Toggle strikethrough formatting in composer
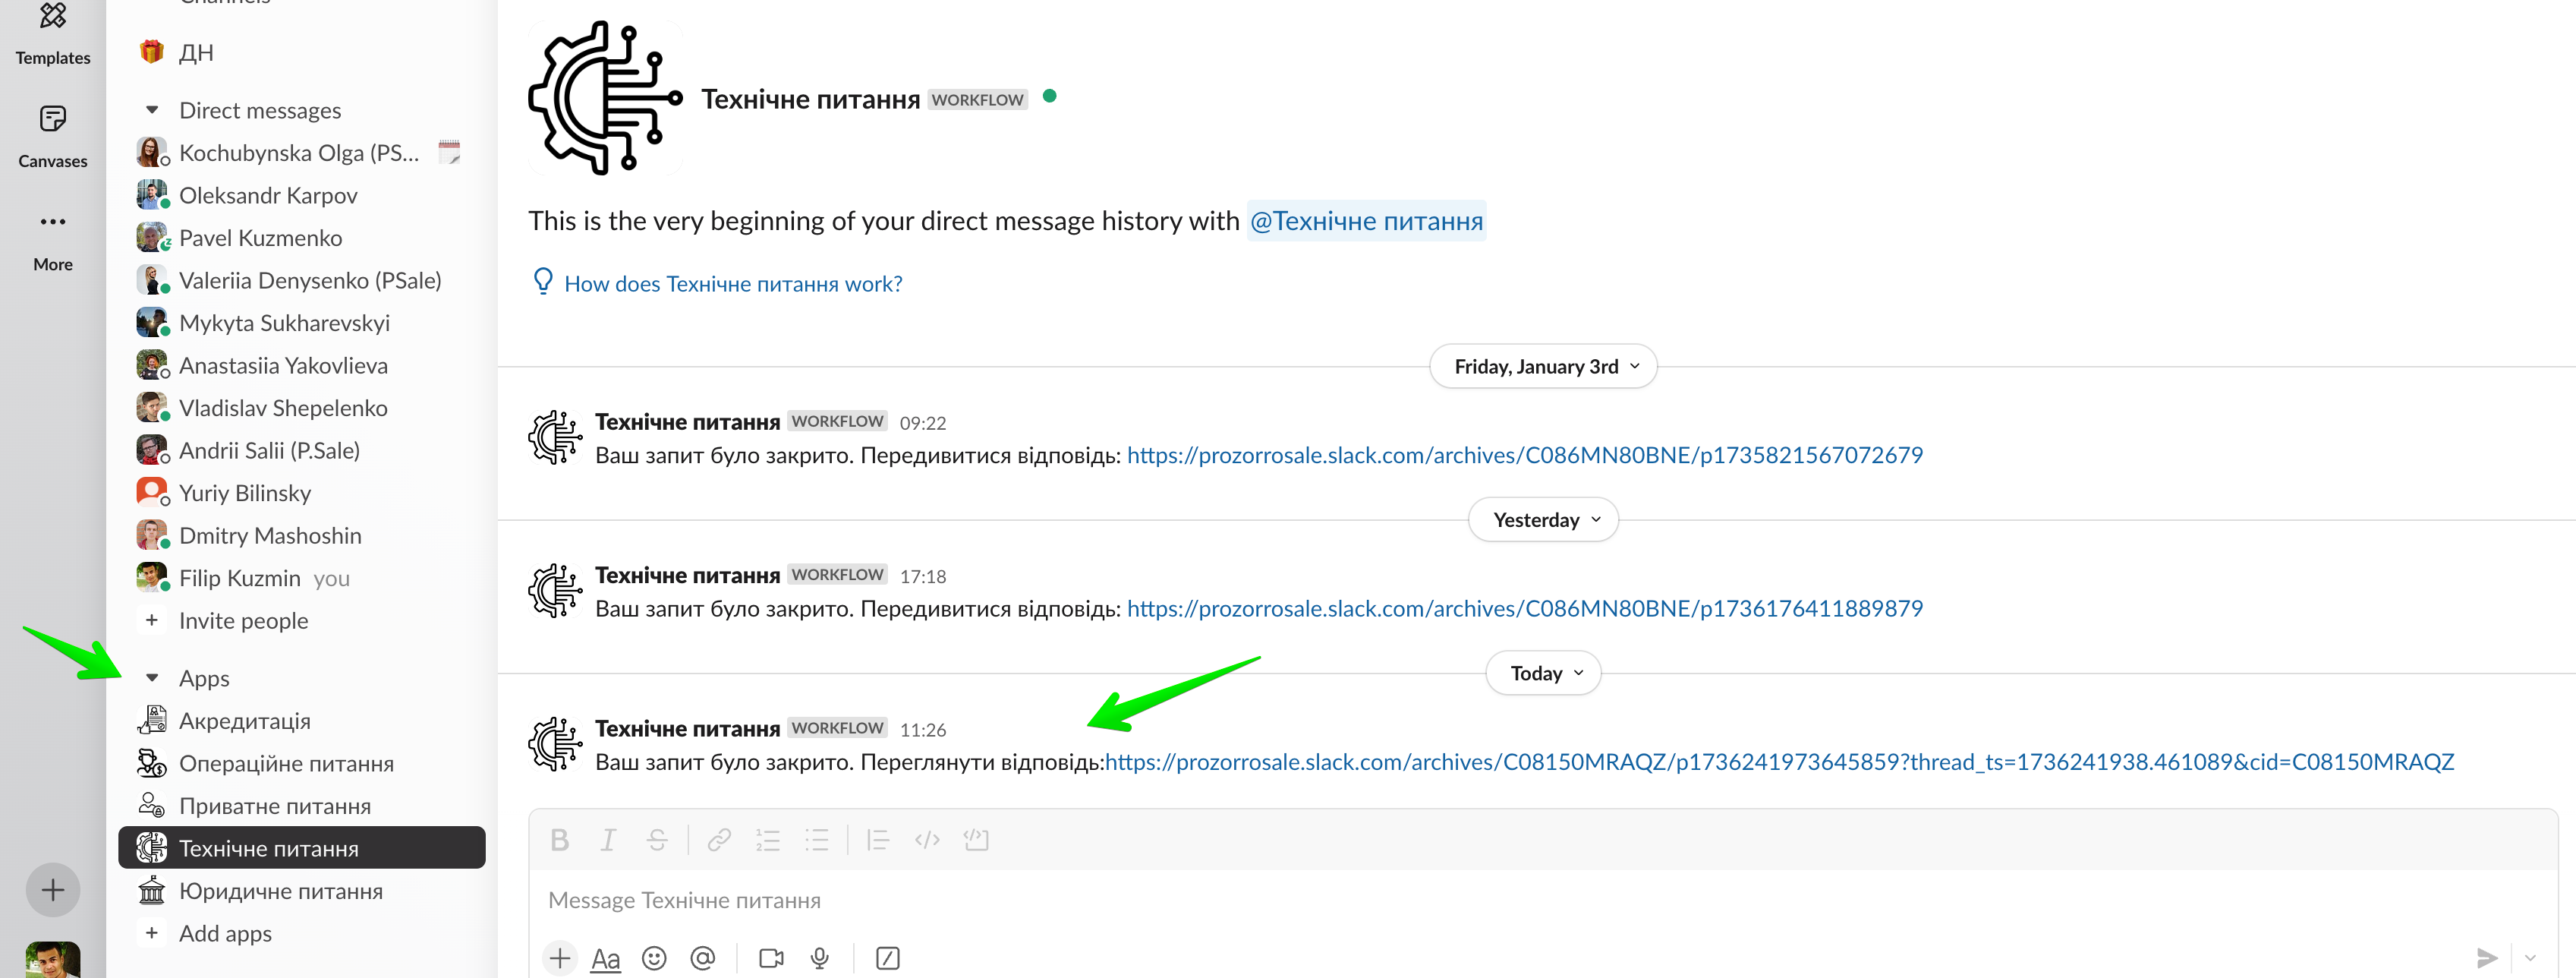The width and height of the screenshot is (2576, 978). coord(657,840)
